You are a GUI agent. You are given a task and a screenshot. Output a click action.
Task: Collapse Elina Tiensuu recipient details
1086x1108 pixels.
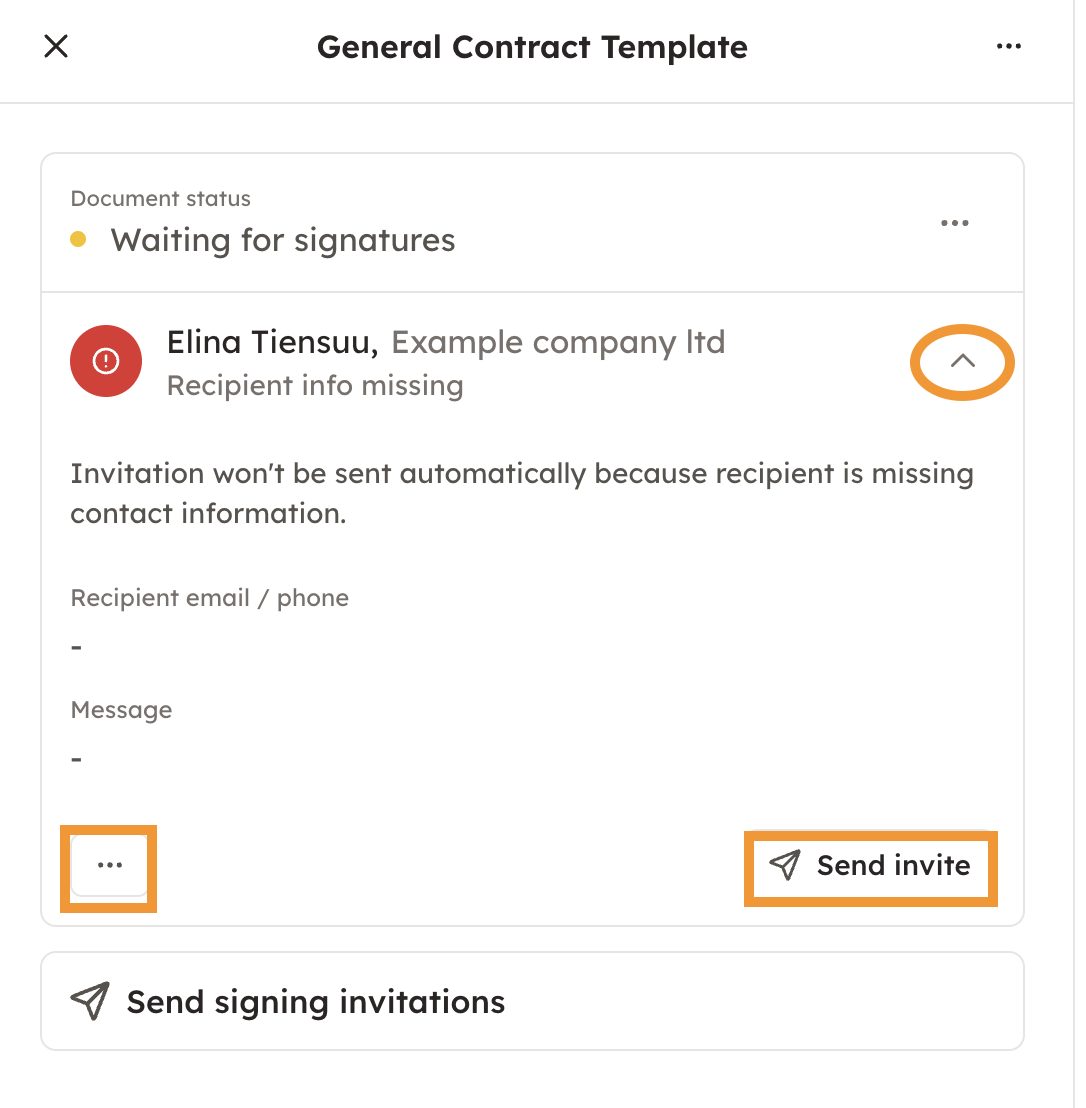[x=962, y=362]
